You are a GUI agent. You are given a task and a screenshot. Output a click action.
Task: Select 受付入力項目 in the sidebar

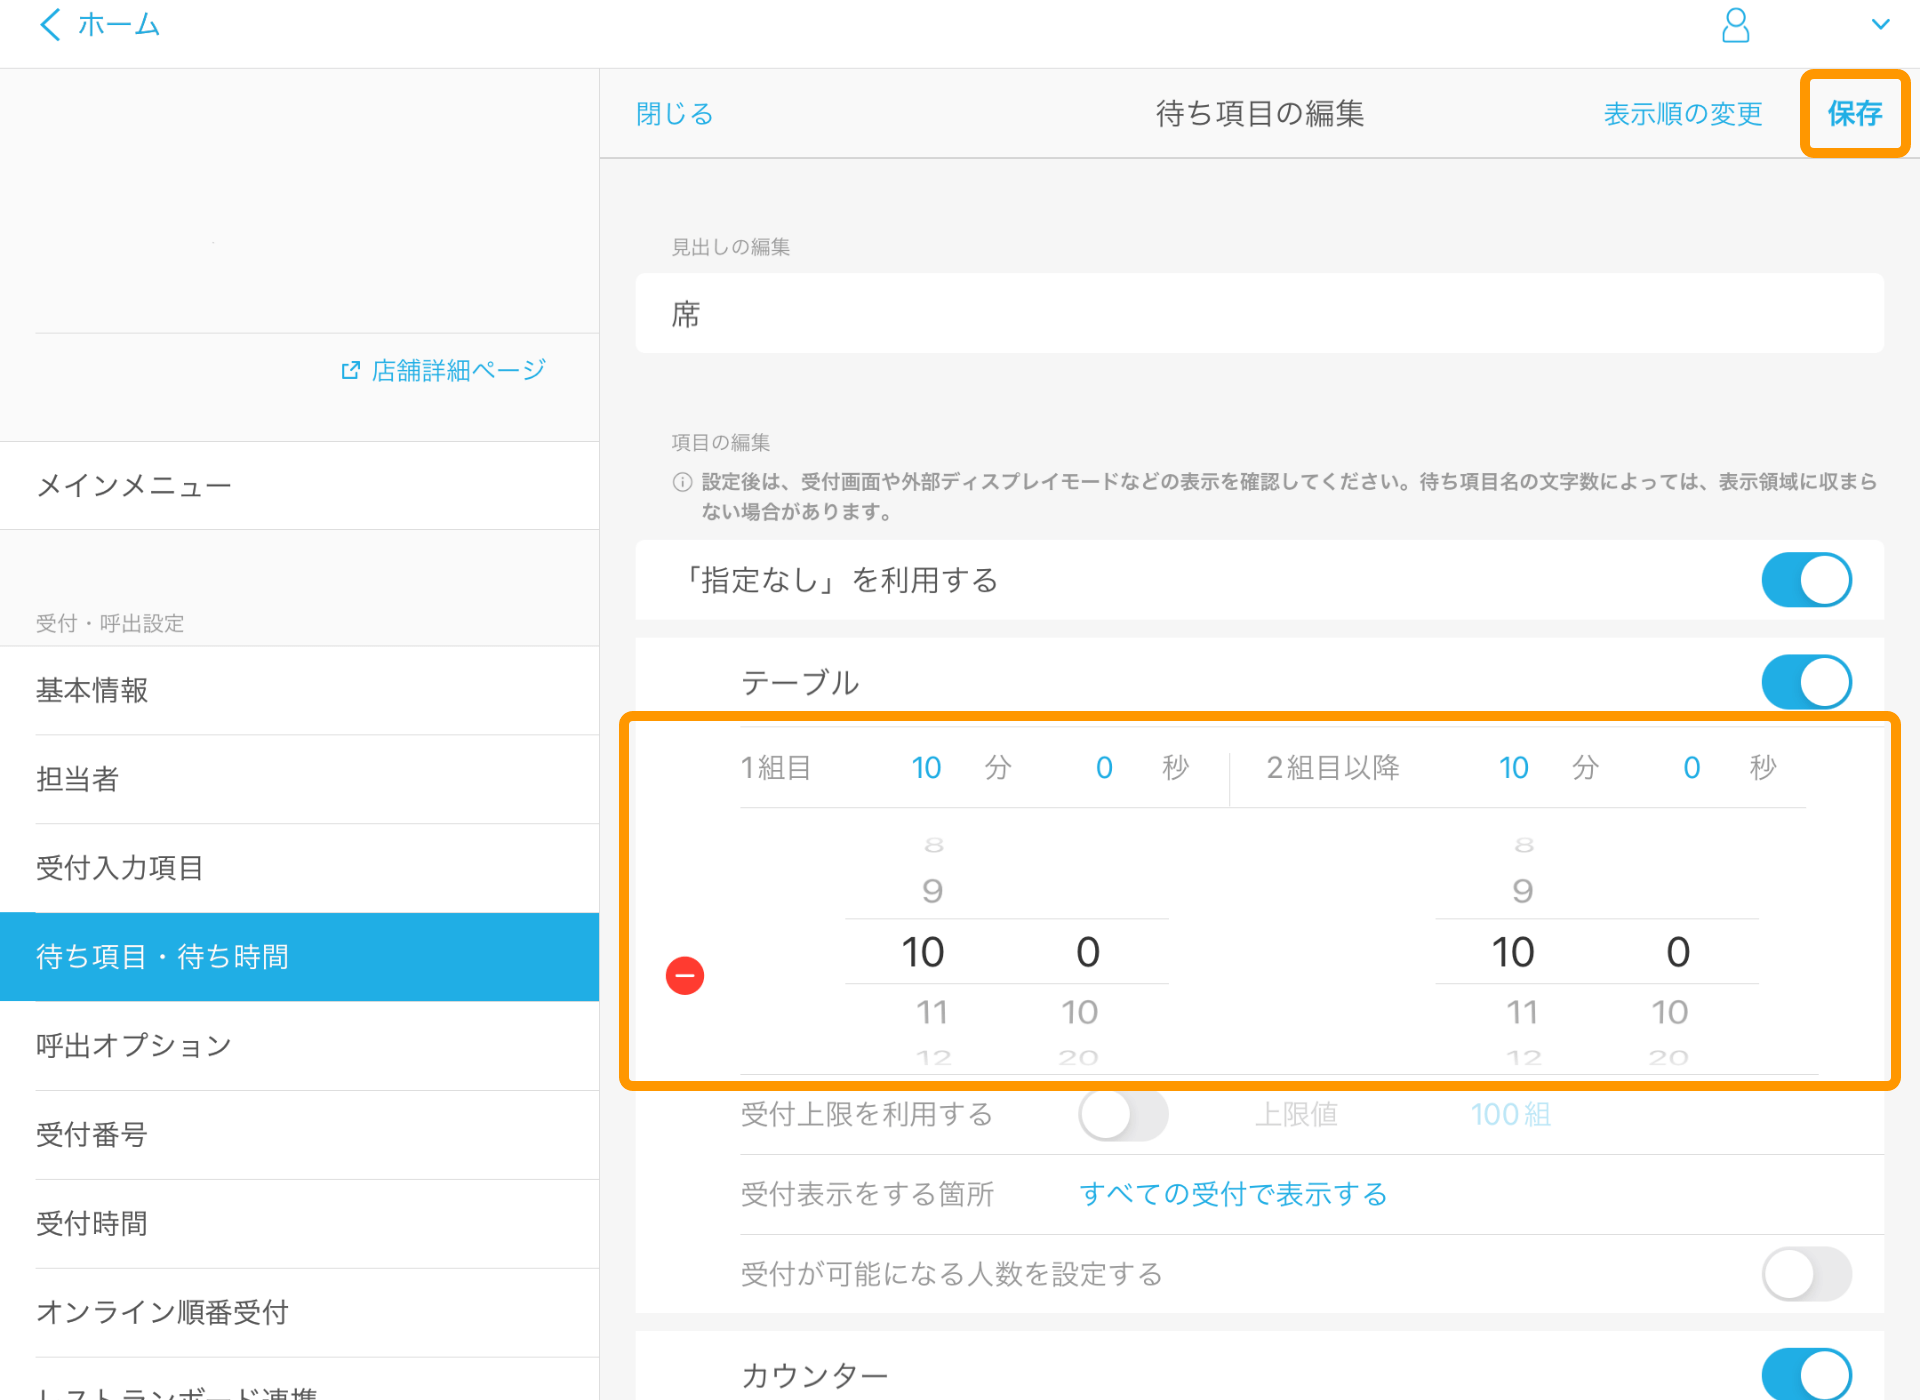300,868
